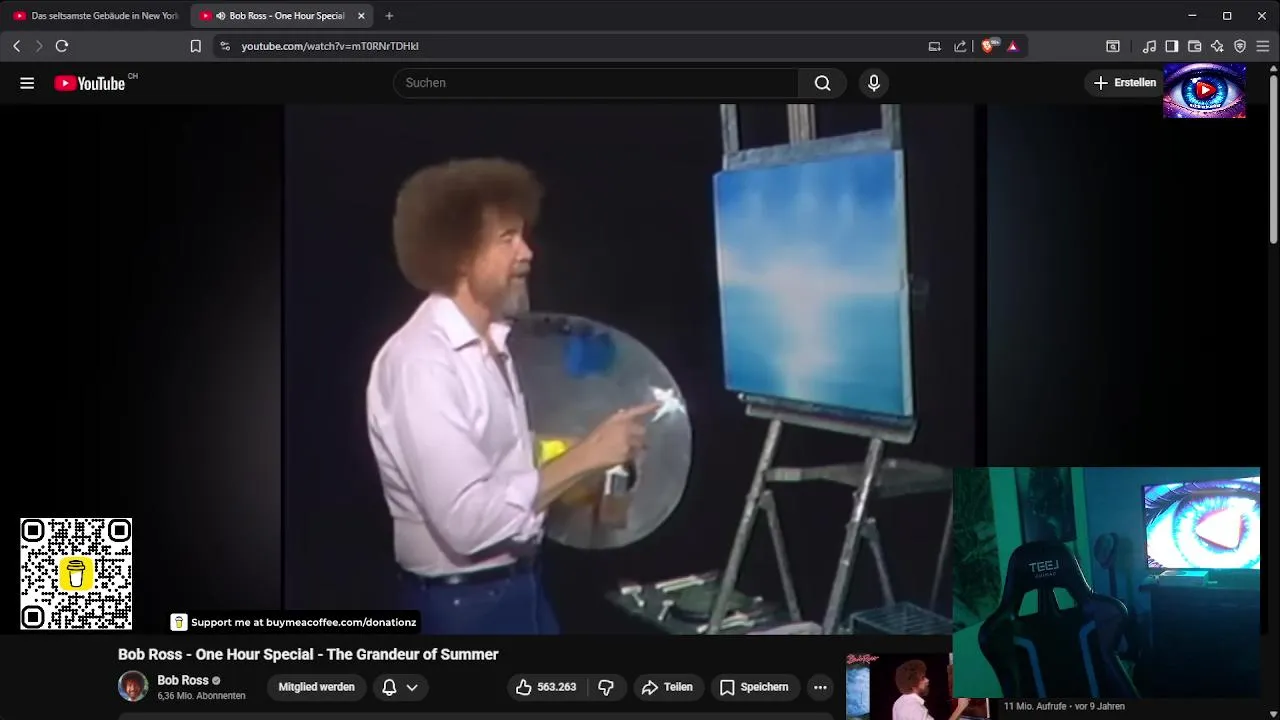This screenshot has height=720, width=1280.
Task: Start voice search with microphone icon
Action: (x=874, y=83)
